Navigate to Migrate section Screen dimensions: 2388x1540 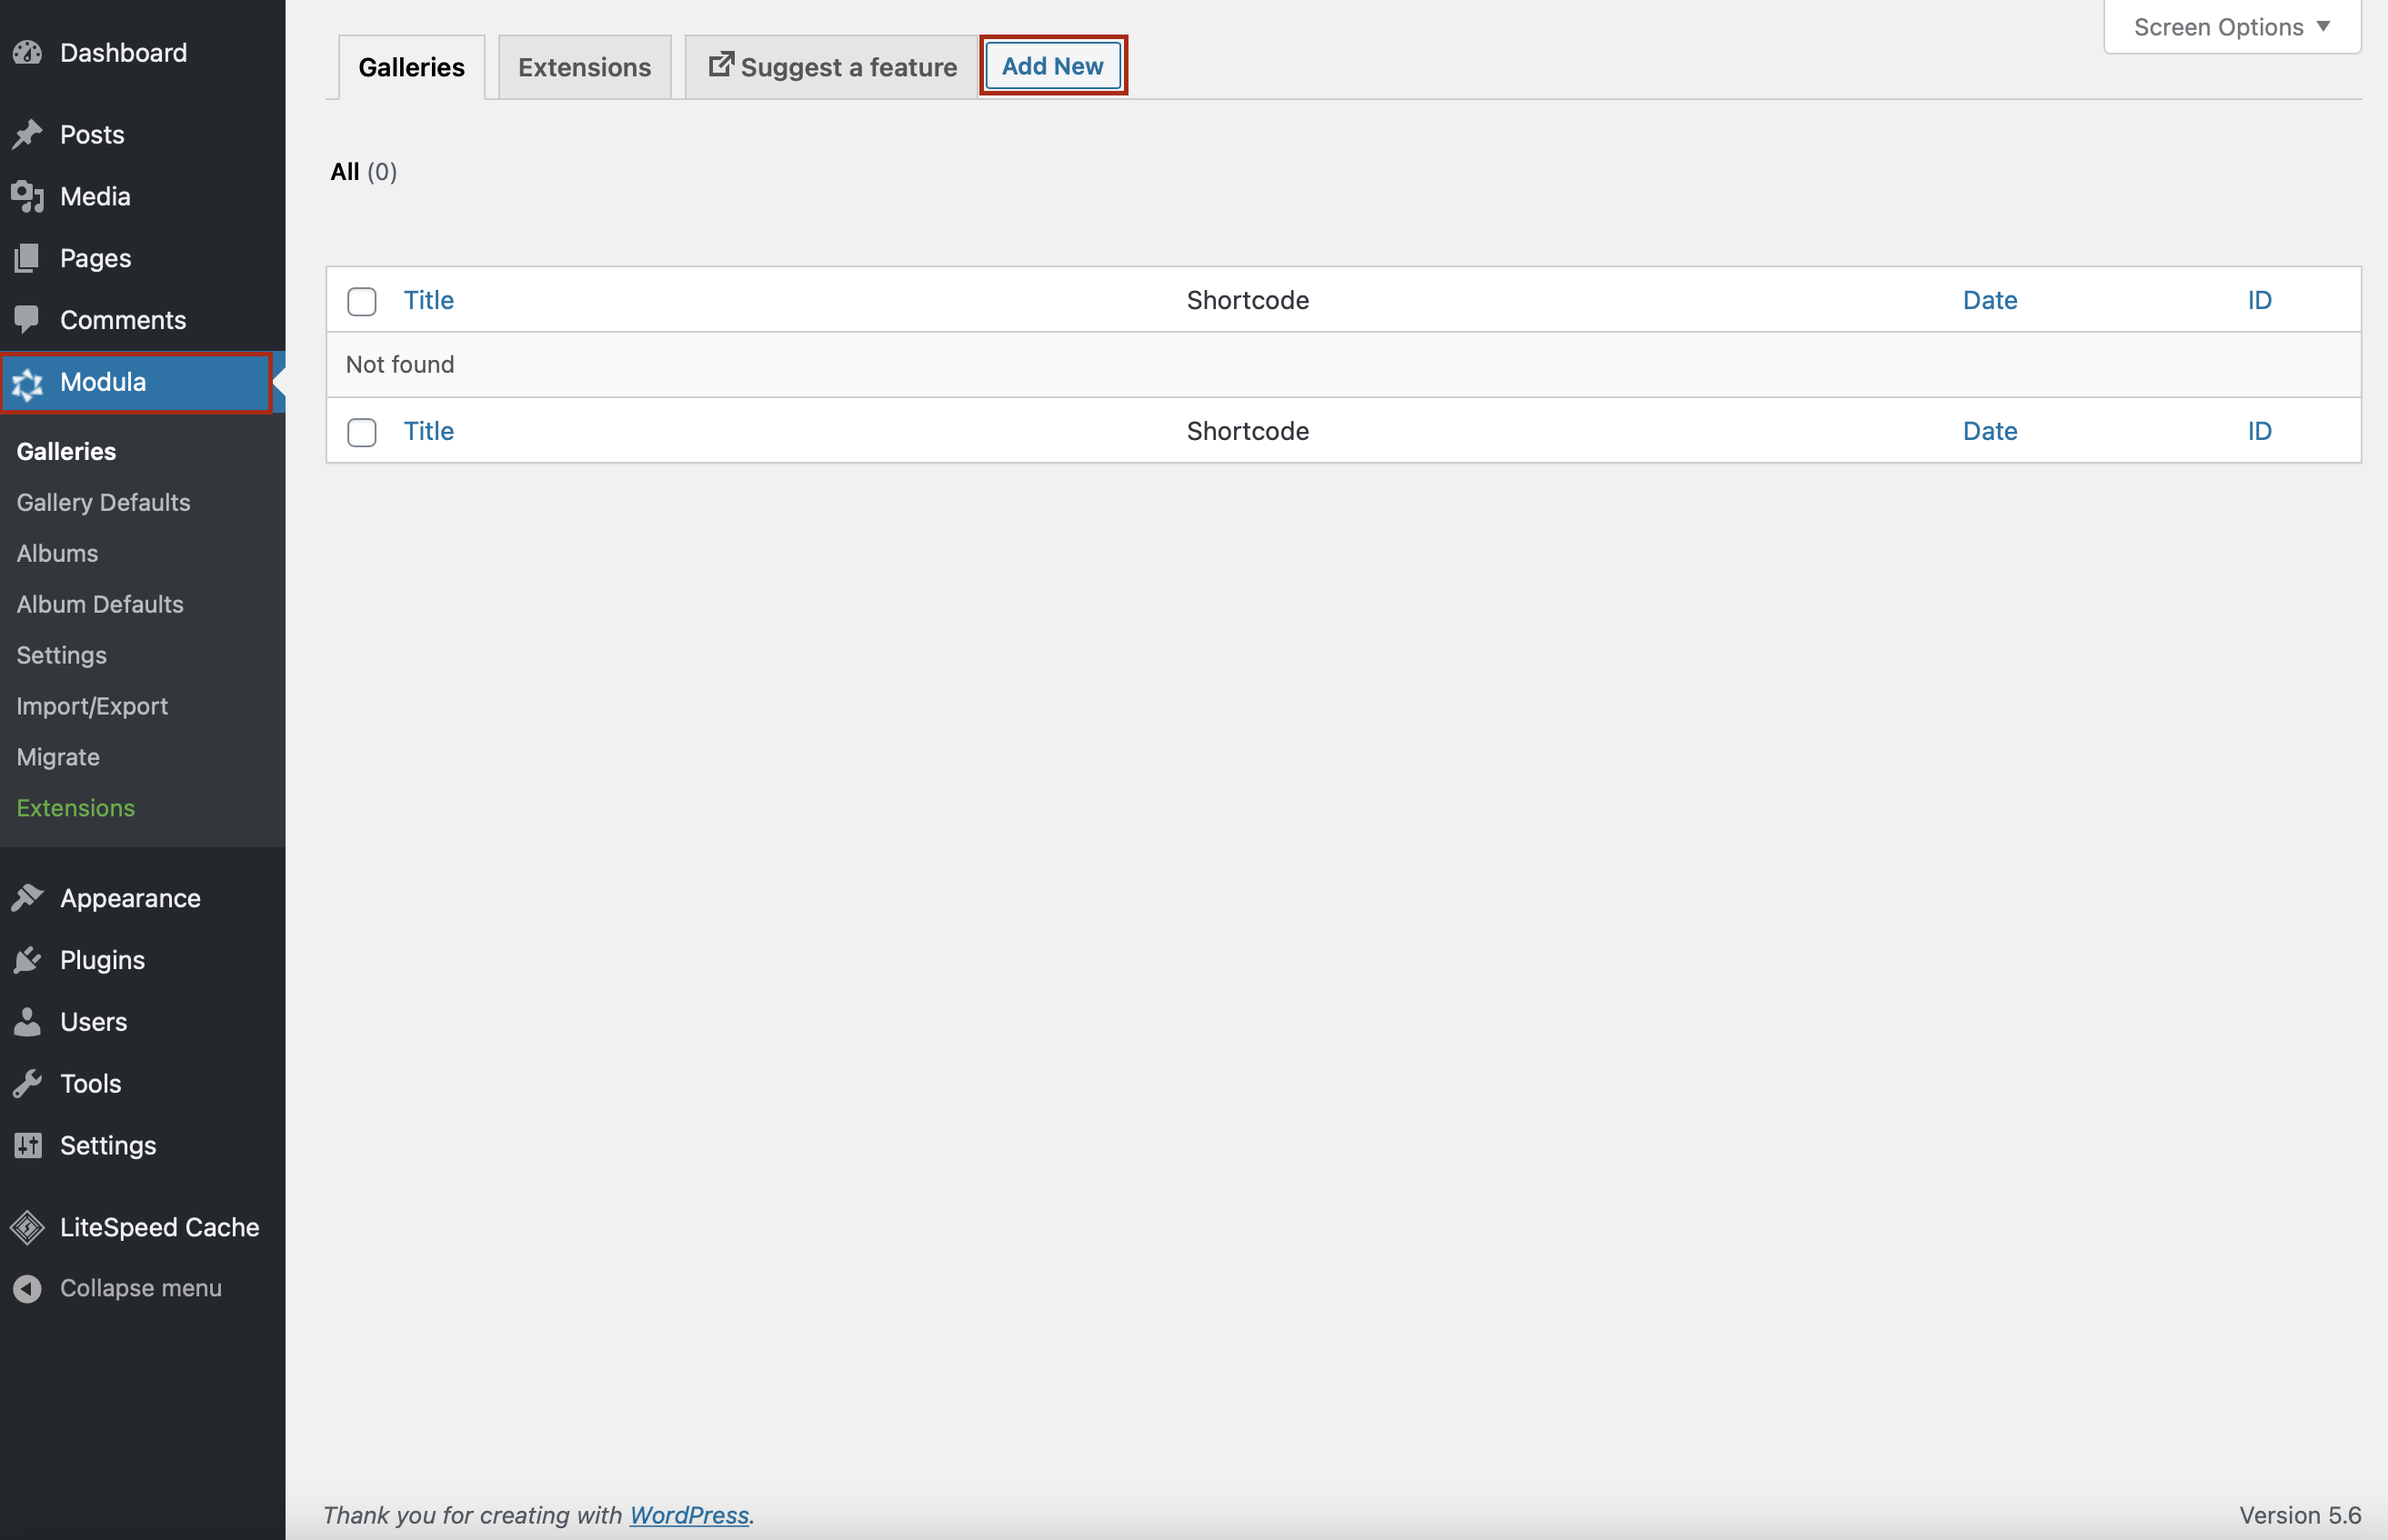57,755
